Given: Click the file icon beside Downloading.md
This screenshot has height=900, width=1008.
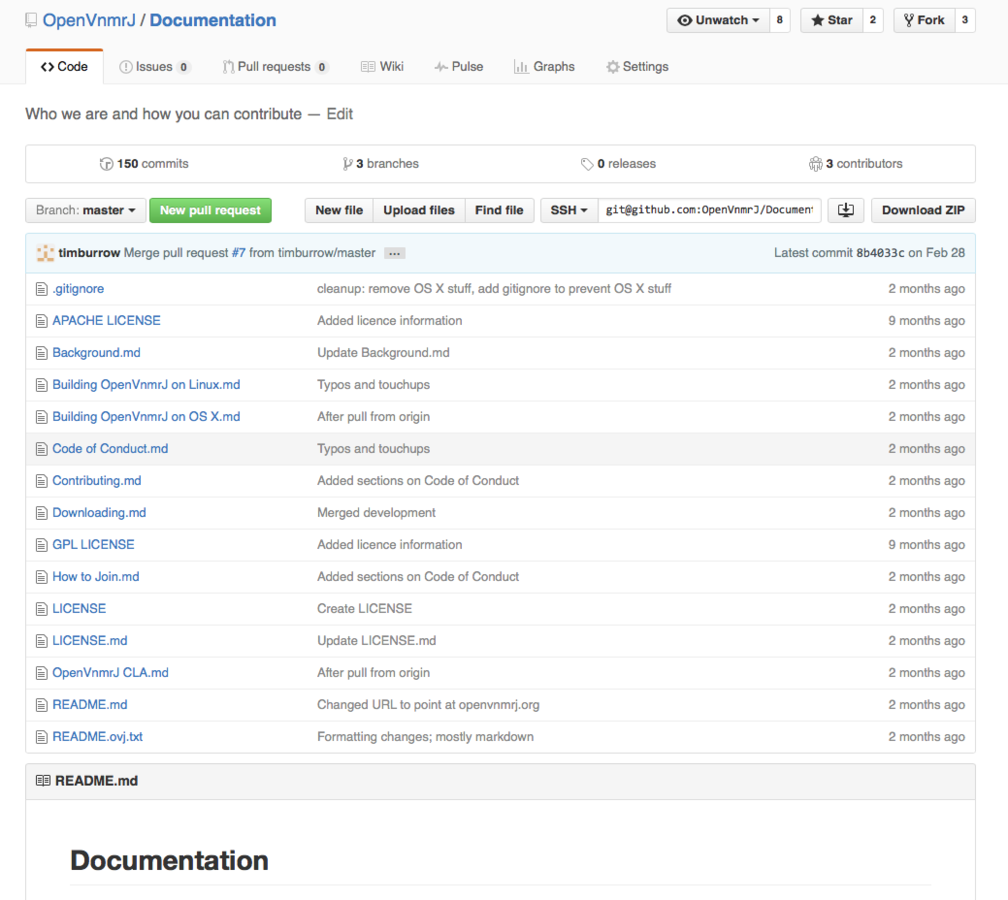Looking at the screenshot, I should pyautogui.click(x=42, y=513).
